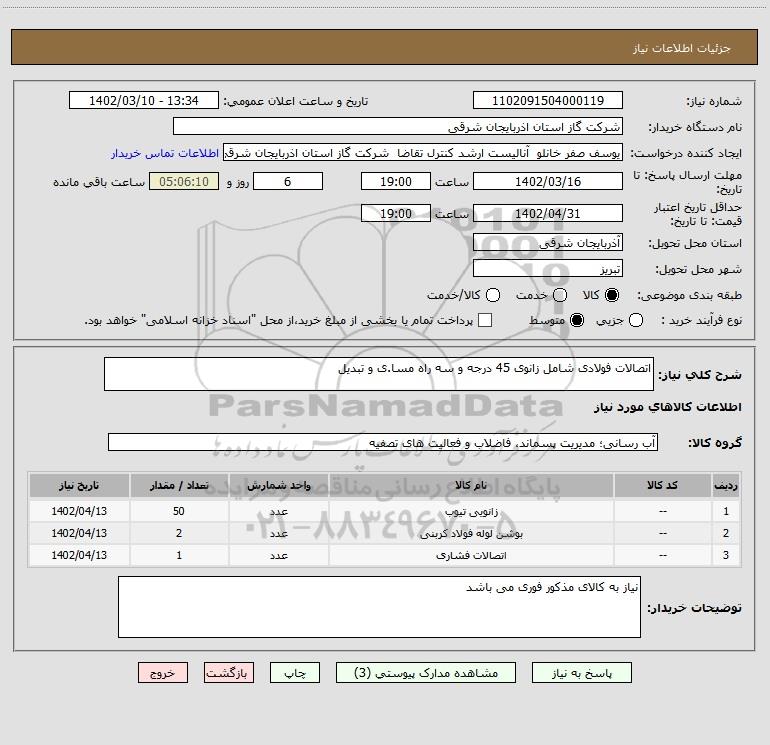Select the کالا radio button
This screenshot has height=745, width=770.
click(x=612, y=295)
